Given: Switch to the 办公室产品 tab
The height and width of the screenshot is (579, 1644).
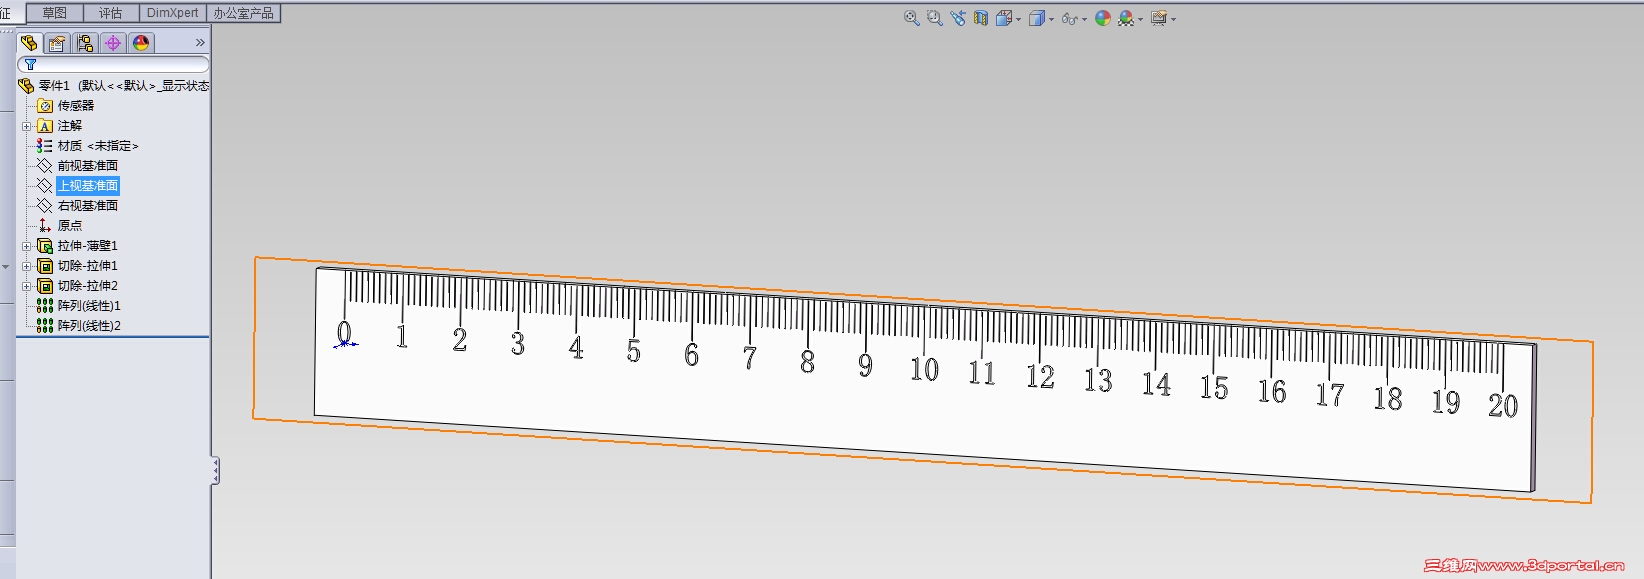Looking at the screenshot, I should click(x=243, y=13).
